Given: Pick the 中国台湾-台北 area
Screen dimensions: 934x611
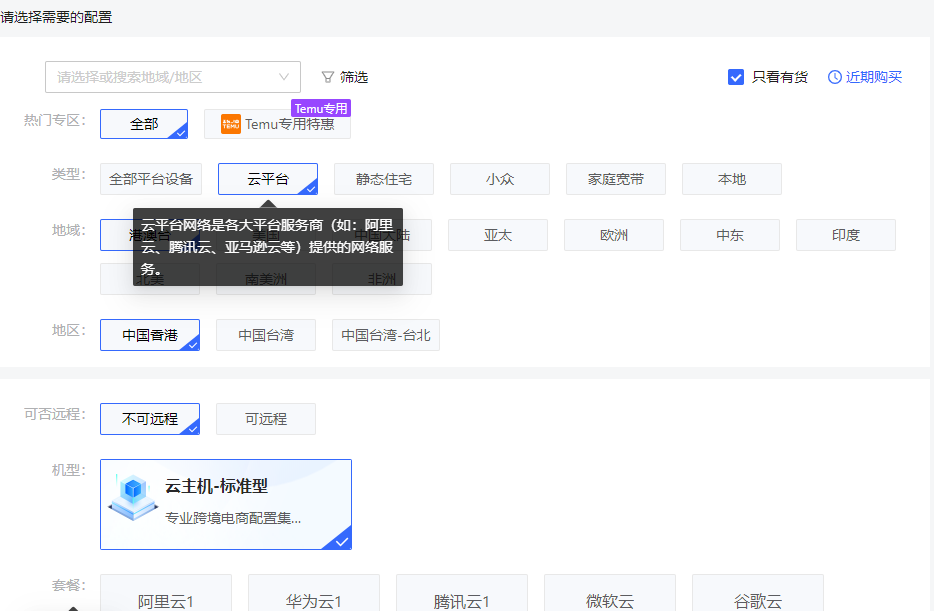Looking at the screenshot, I should pyautogui.click(x=386, y=335).
